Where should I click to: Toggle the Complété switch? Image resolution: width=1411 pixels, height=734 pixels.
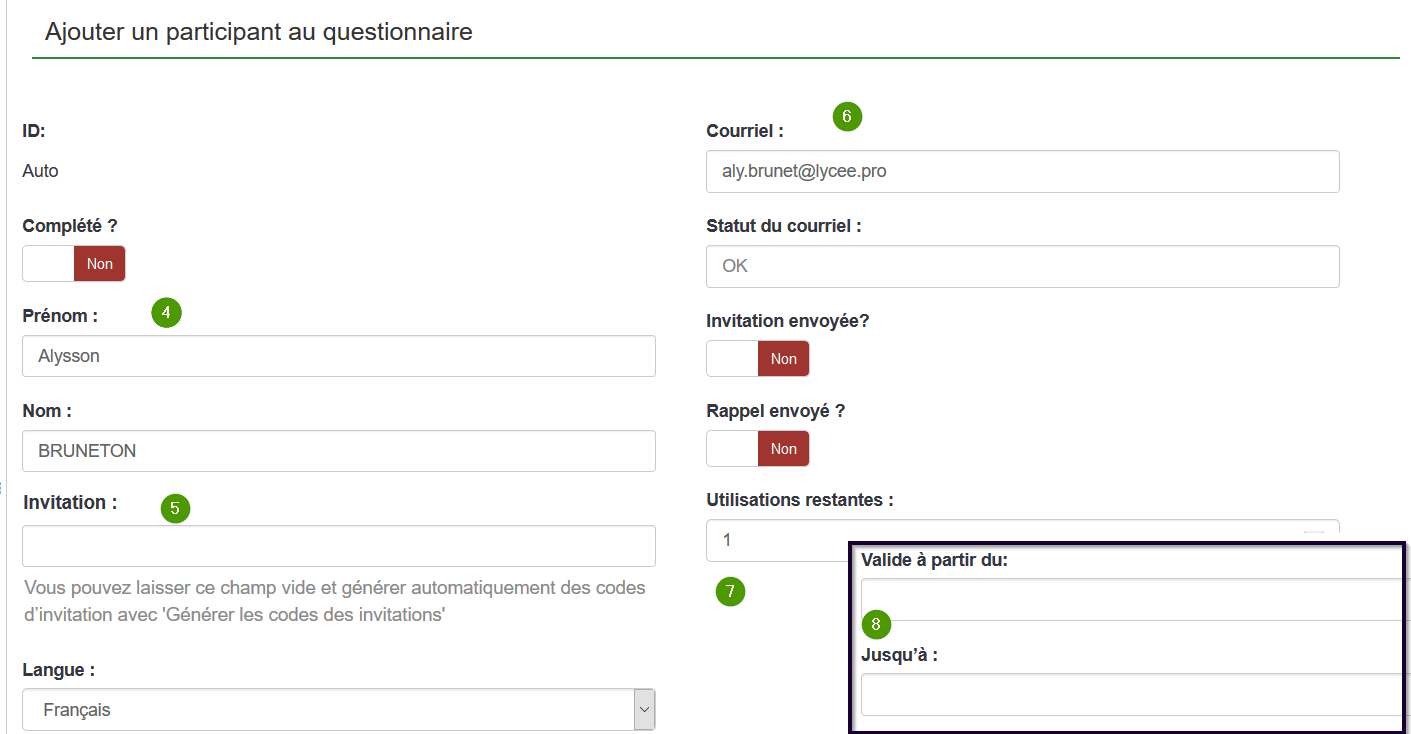click(x=74, y=264)
